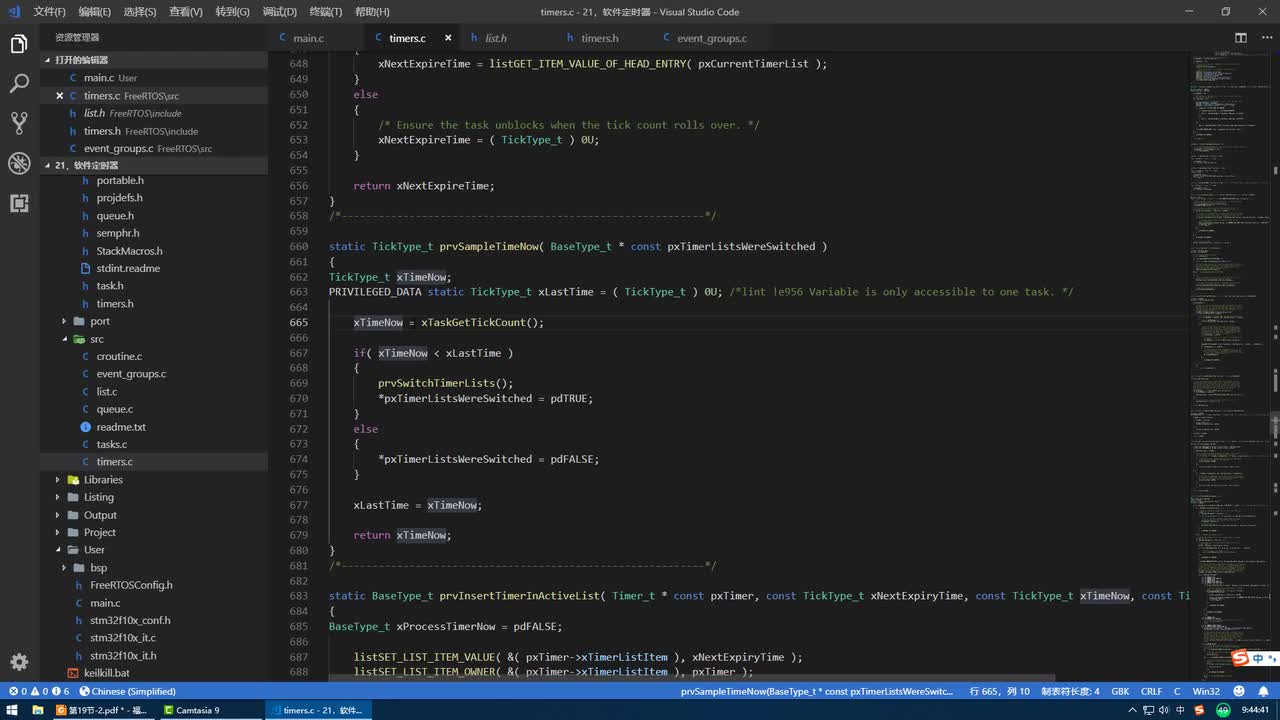Viewport: 1280px width, 720px height.
Task: Switch to the Camtasia 9 taskbar item
Action: (211, 710)
